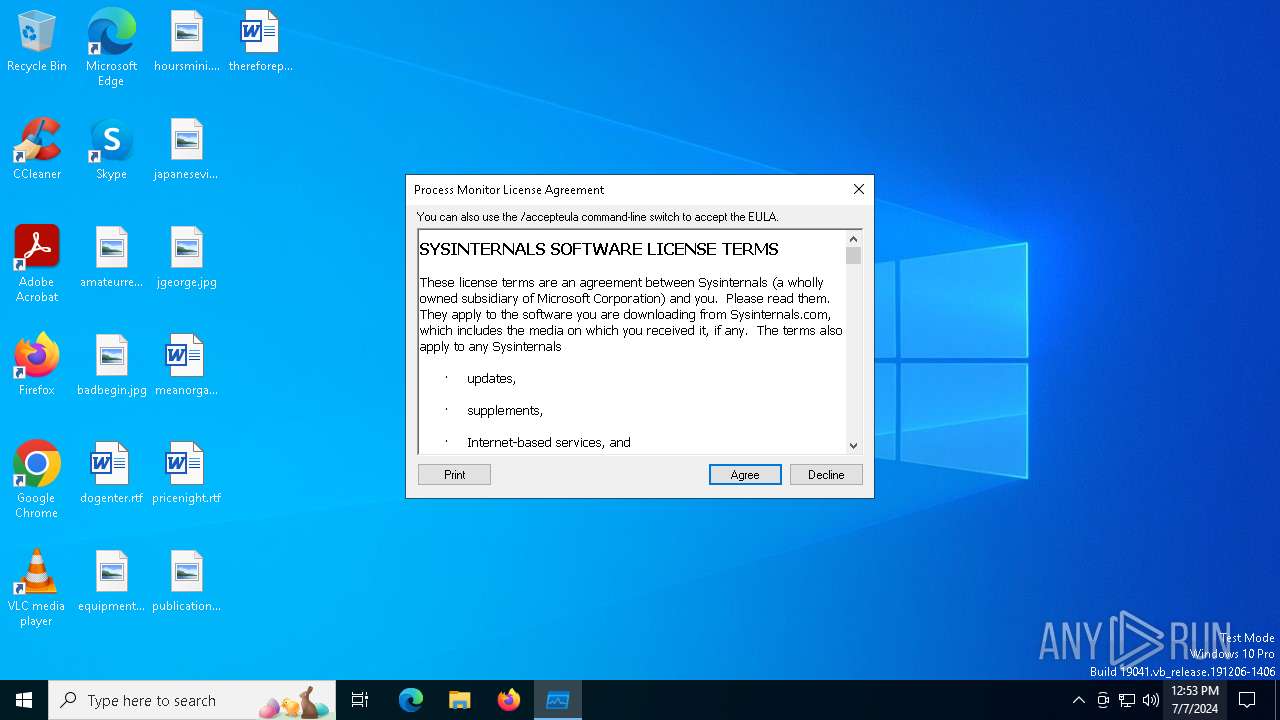Launch Edge from the taskbar
Image resolution: width=1280 pixels, height=720 pixels.
411,700
